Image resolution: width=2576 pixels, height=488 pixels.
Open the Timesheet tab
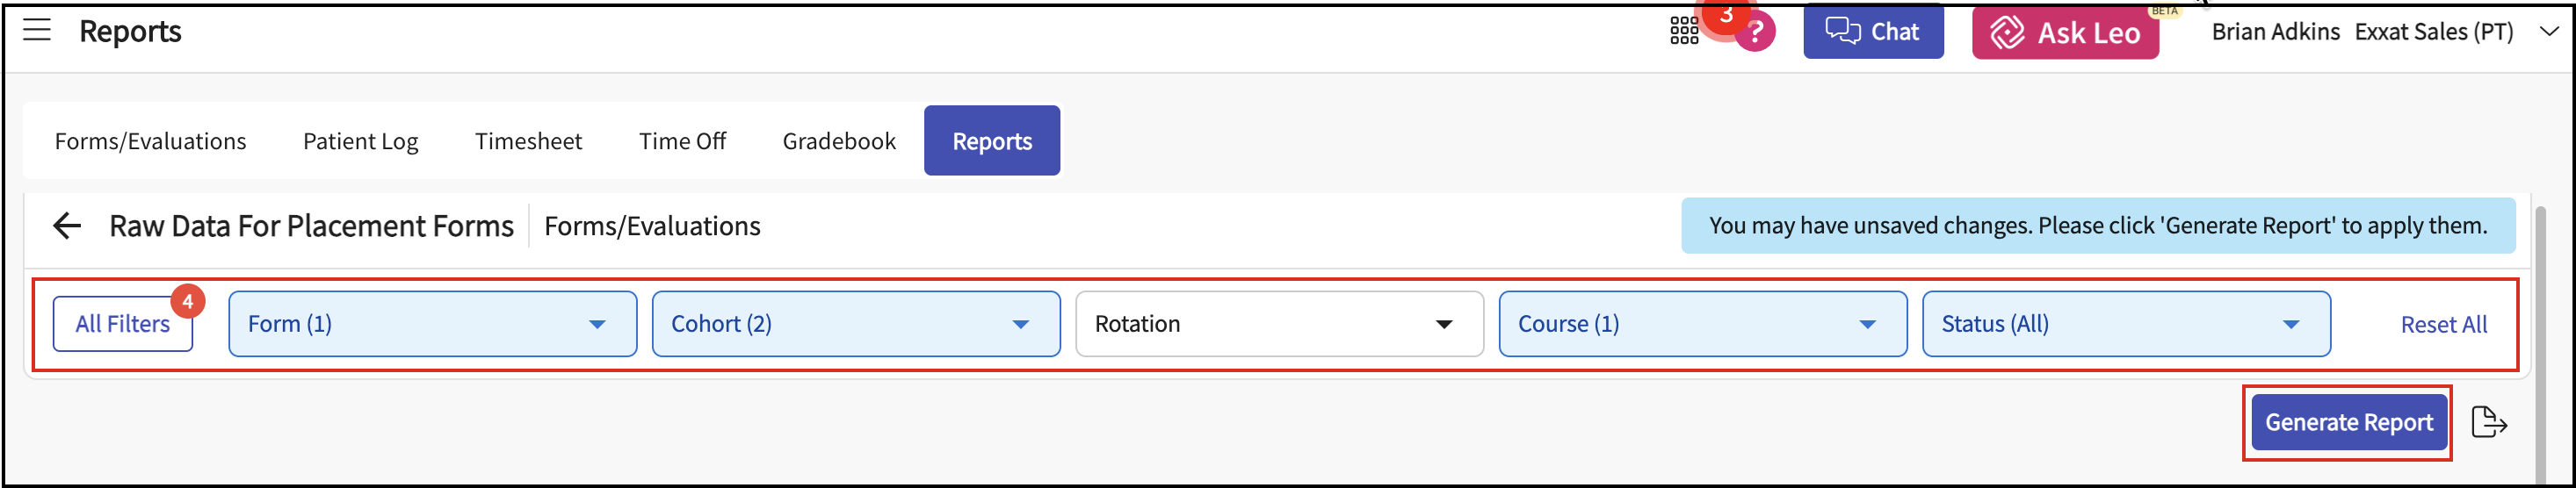(528, 142)
